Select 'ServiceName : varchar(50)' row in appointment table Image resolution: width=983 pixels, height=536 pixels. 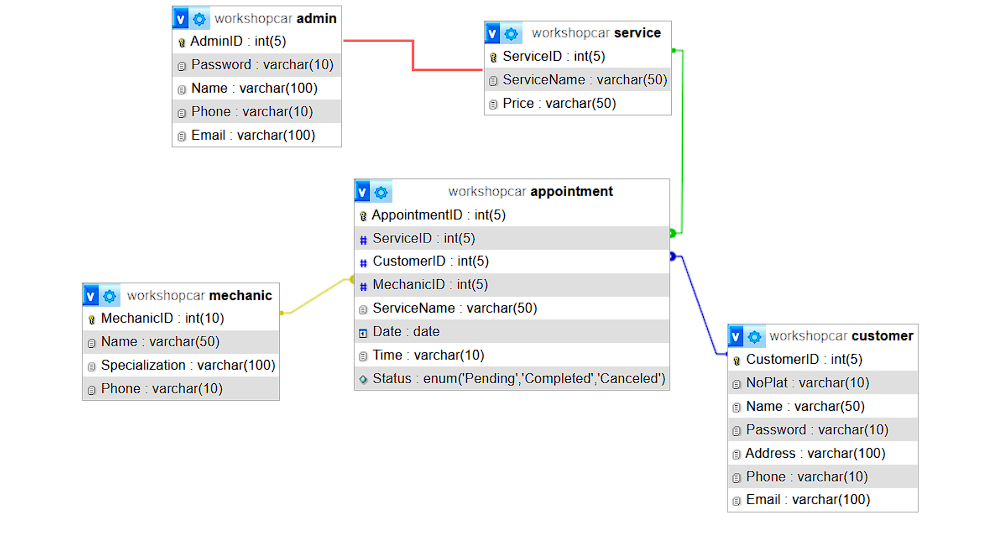coord(512,308)
